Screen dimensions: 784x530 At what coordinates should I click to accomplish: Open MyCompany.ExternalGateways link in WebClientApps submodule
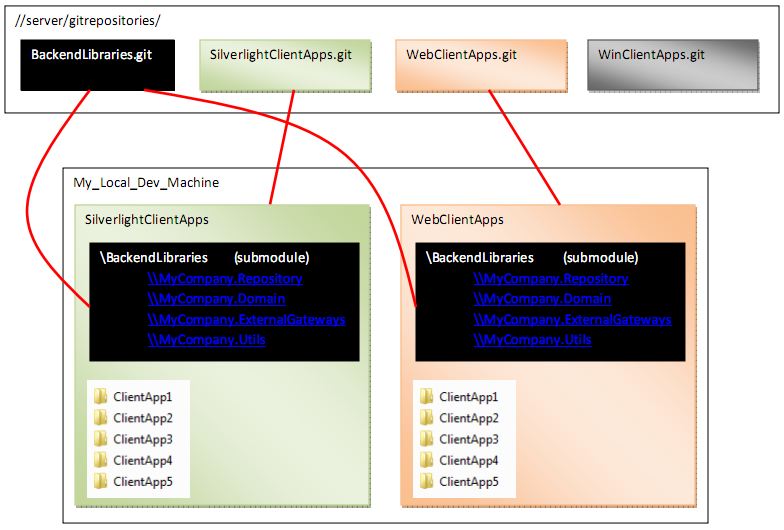pos(572,320)
